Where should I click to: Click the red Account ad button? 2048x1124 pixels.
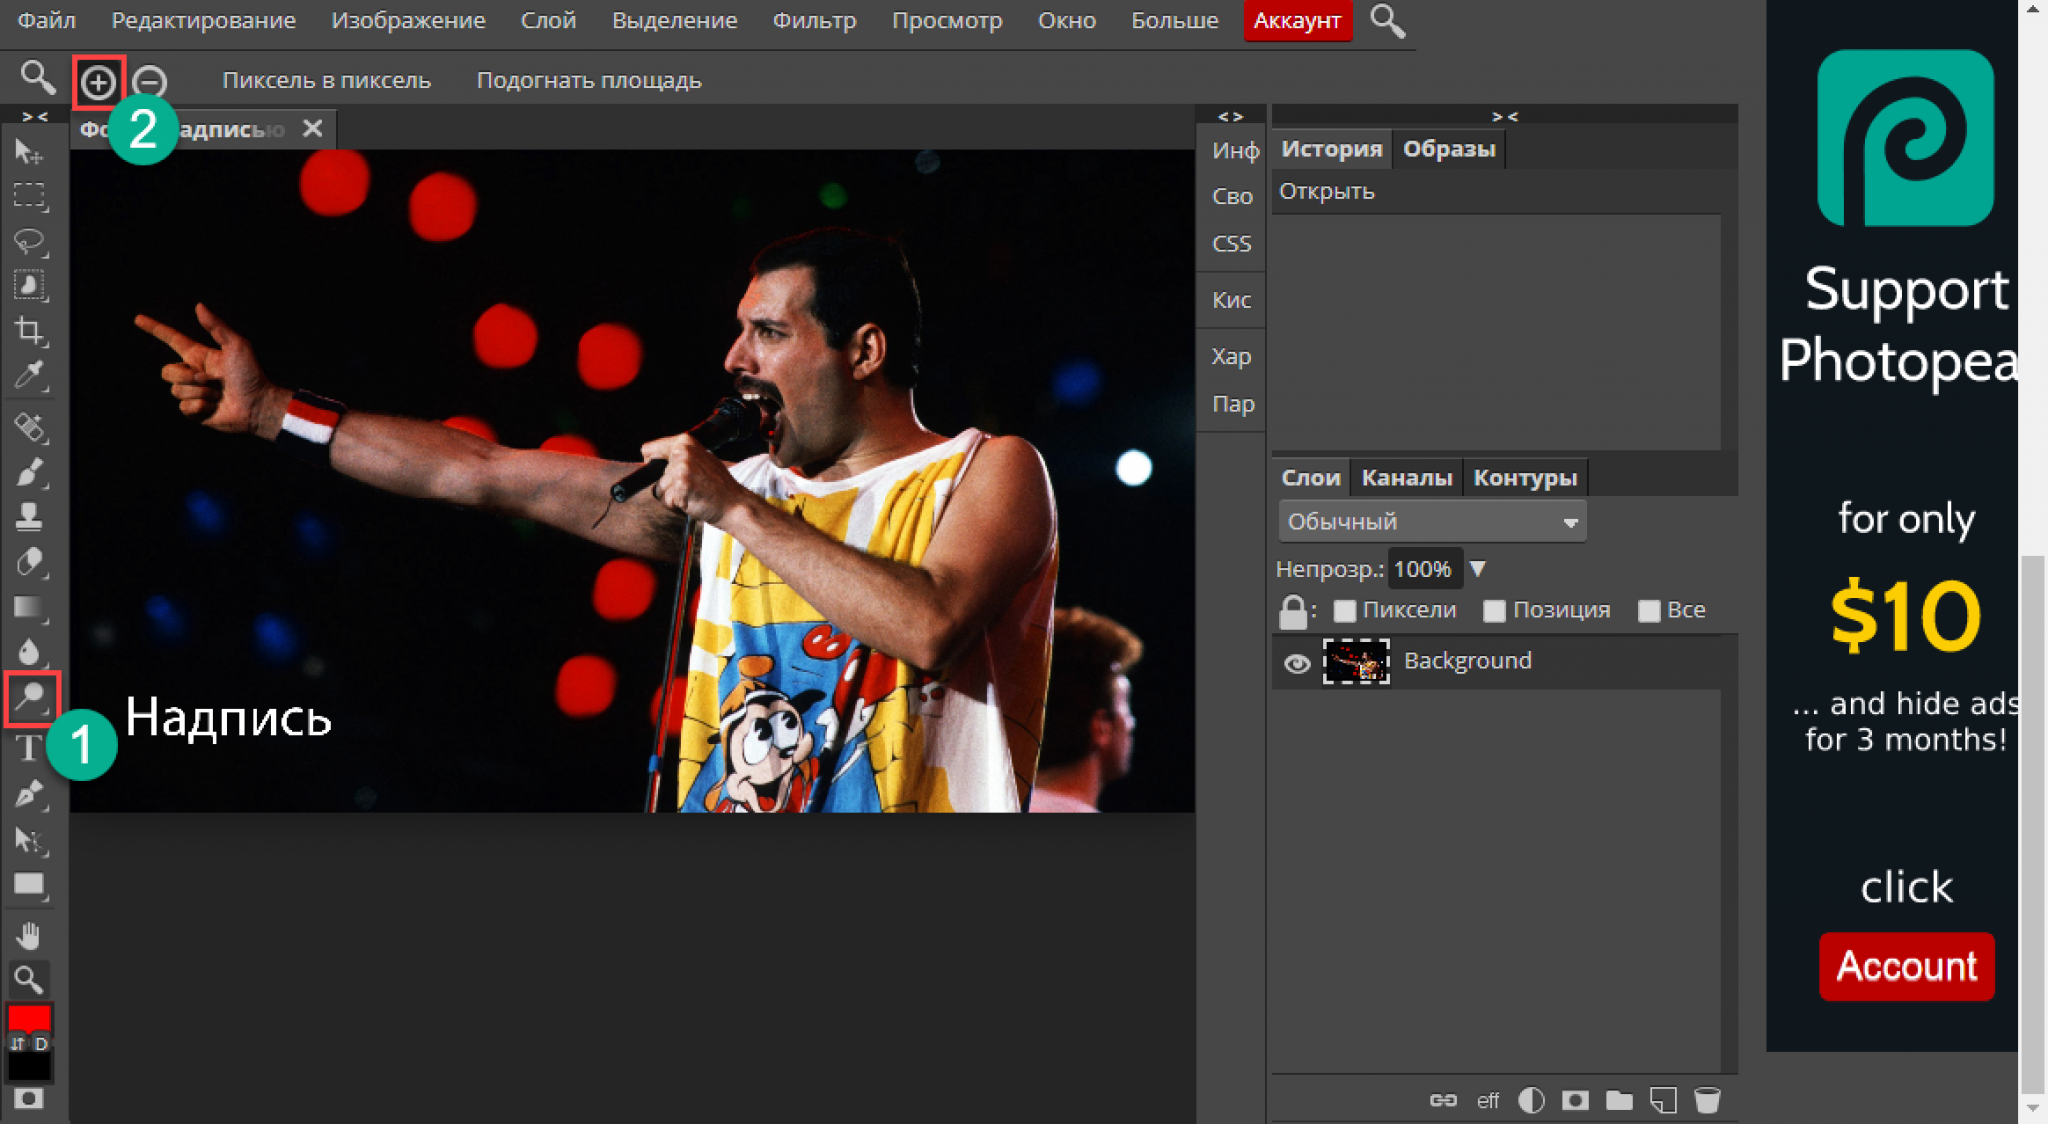[x=1906, y=966]
